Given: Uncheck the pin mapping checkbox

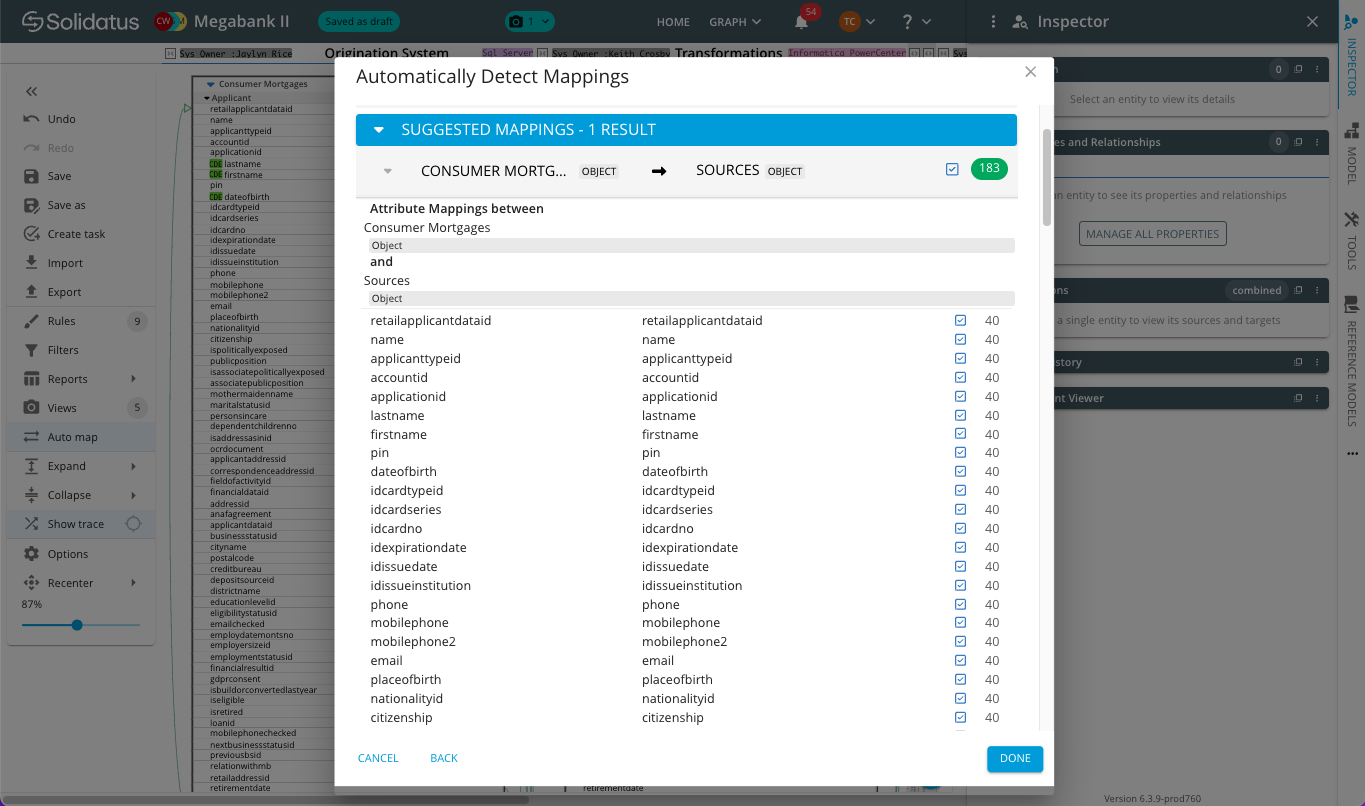Looking at the screenshot, I should tap(960, 453).
